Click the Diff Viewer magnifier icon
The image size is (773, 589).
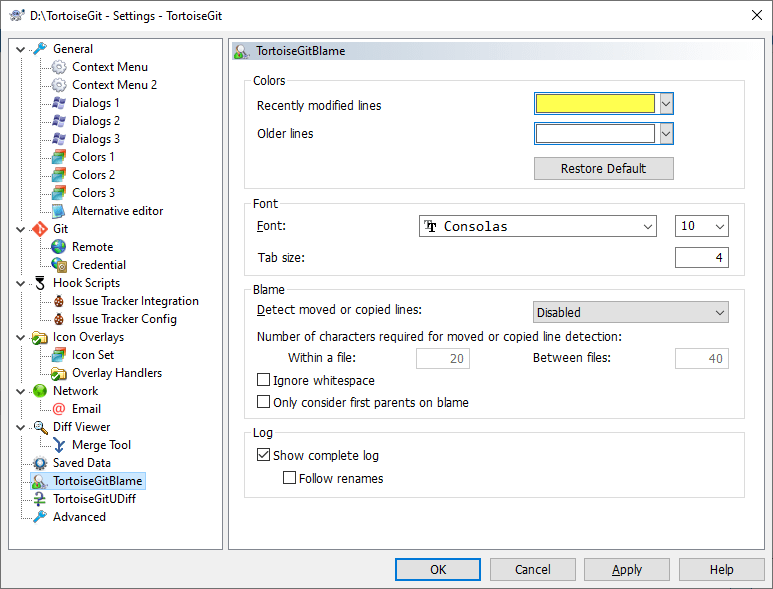[40, 427]
